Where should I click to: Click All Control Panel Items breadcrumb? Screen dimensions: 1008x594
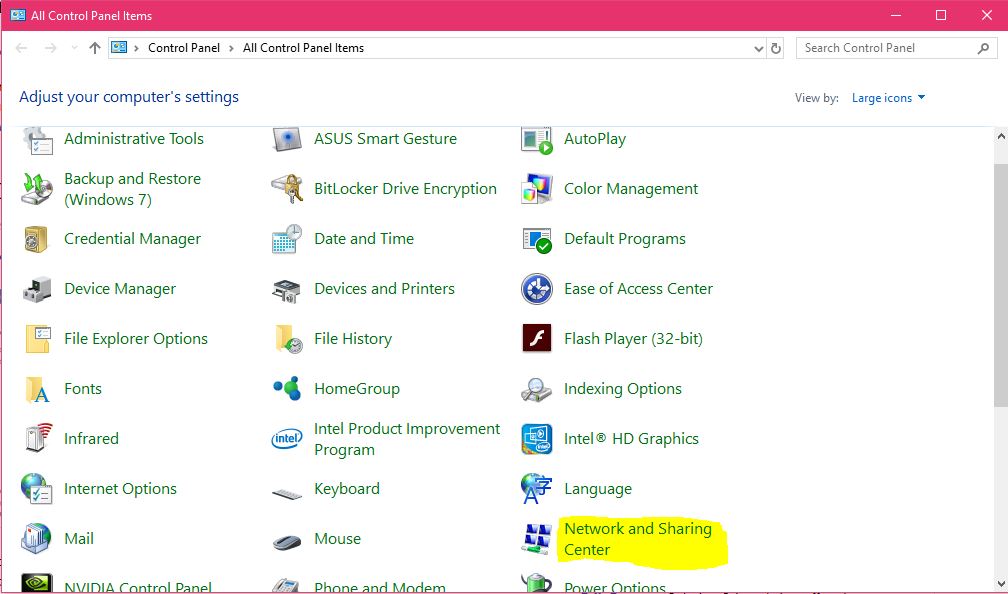click(303, 48)
